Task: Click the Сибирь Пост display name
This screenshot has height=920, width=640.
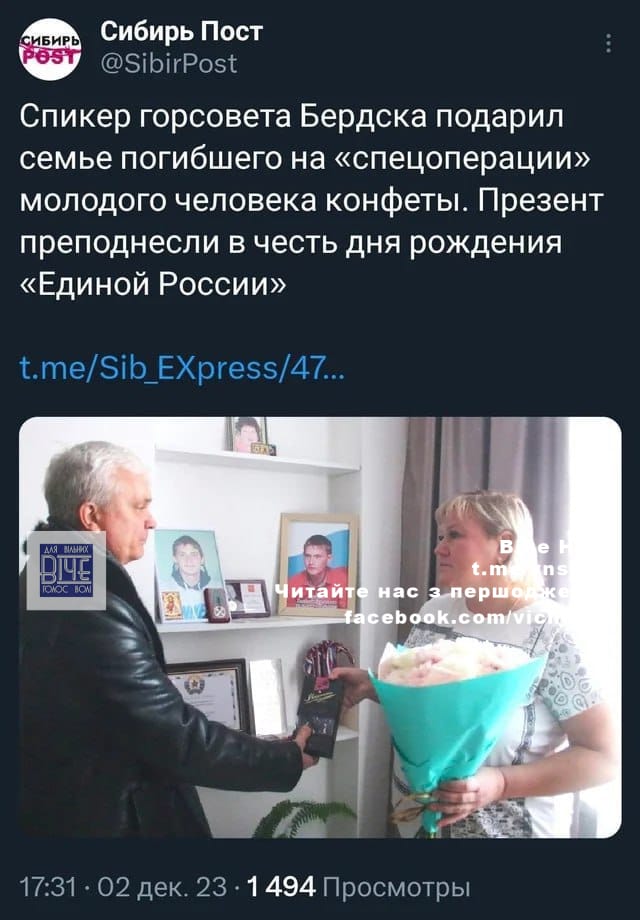Action: [181, 31]
